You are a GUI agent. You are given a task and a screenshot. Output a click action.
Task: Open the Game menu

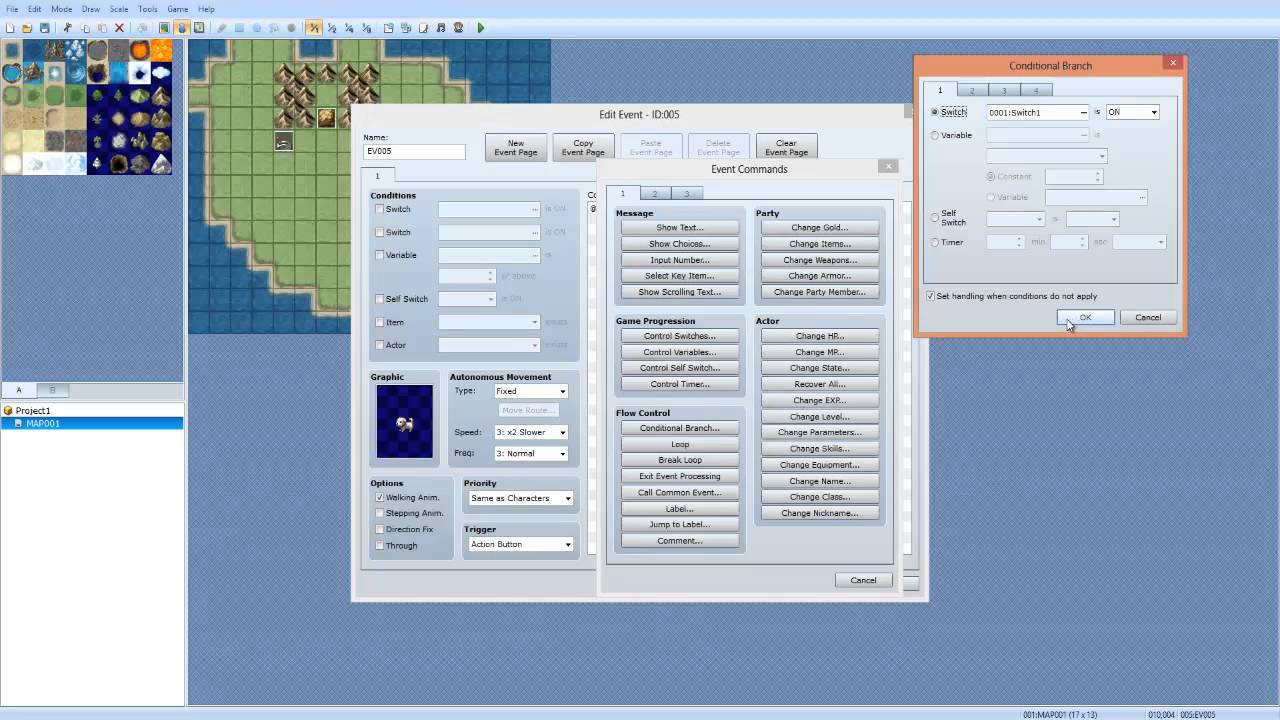click(x=178, y=9)
